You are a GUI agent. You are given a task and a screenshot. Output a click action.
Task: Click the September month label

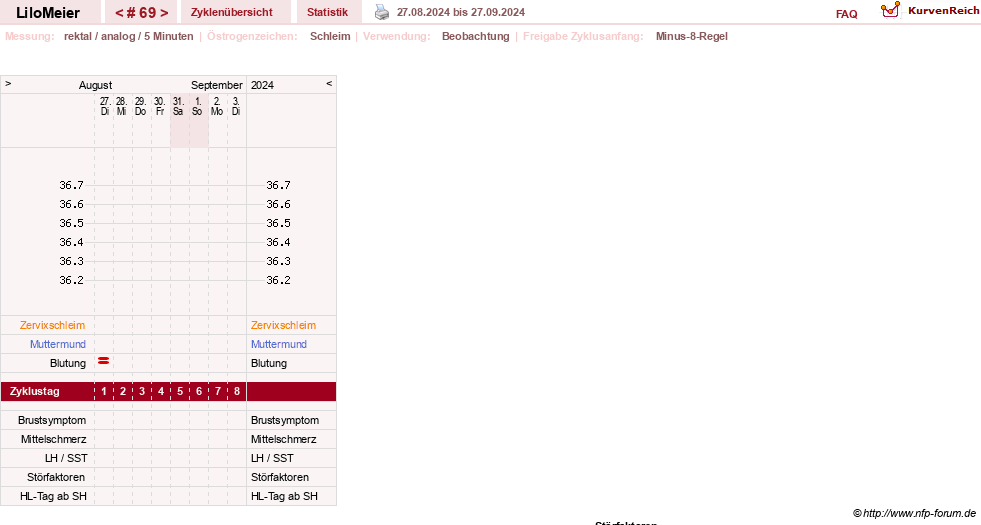[216, 85]
